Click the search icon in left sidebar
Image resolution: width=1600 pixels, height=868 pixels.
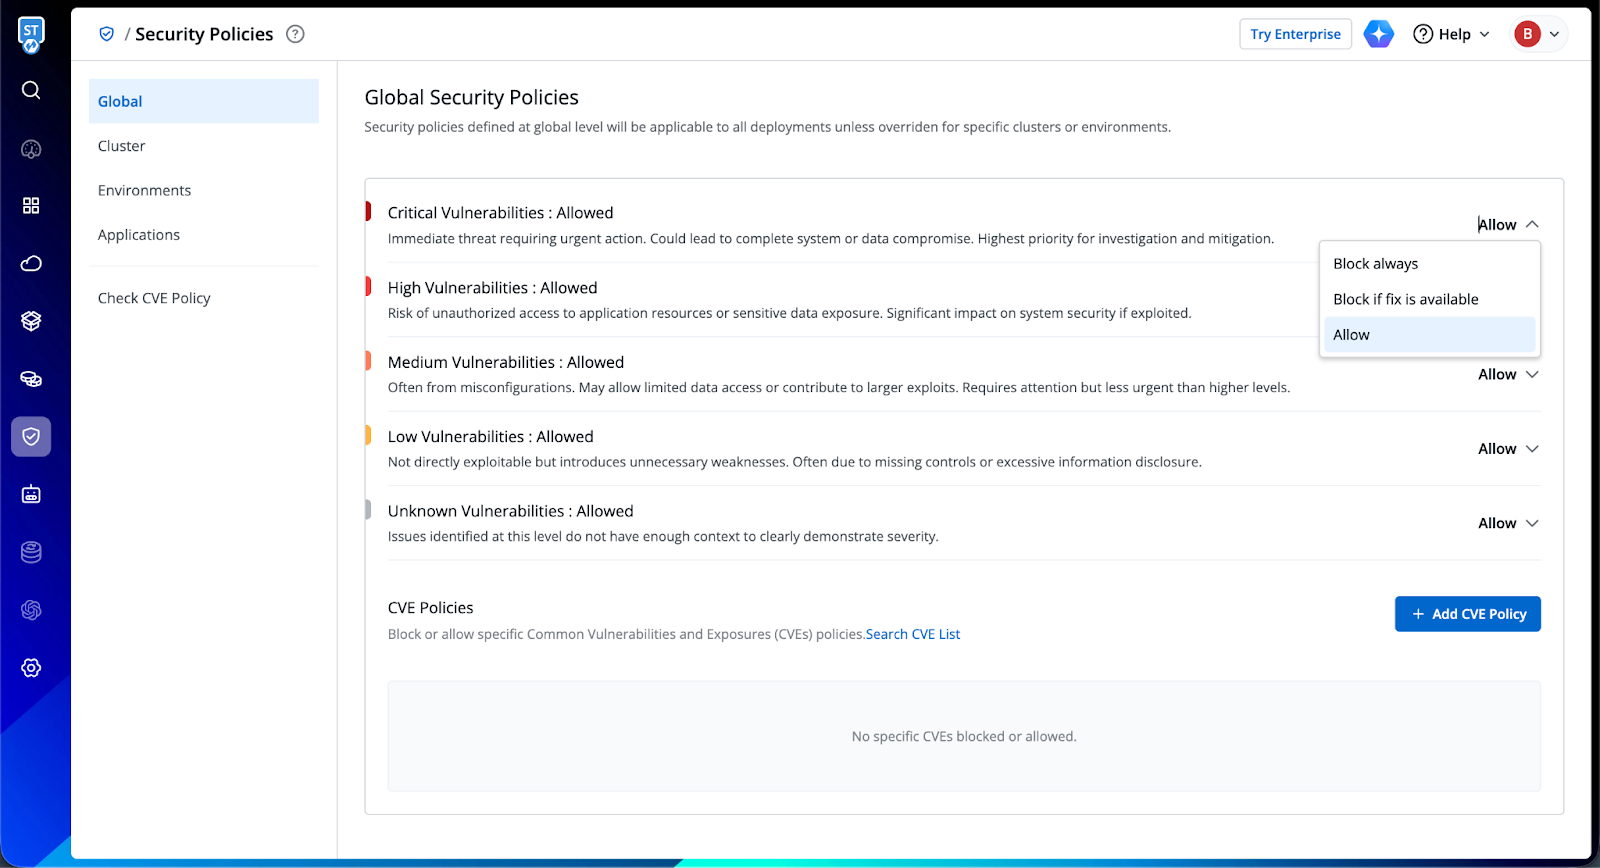(31, 90)
